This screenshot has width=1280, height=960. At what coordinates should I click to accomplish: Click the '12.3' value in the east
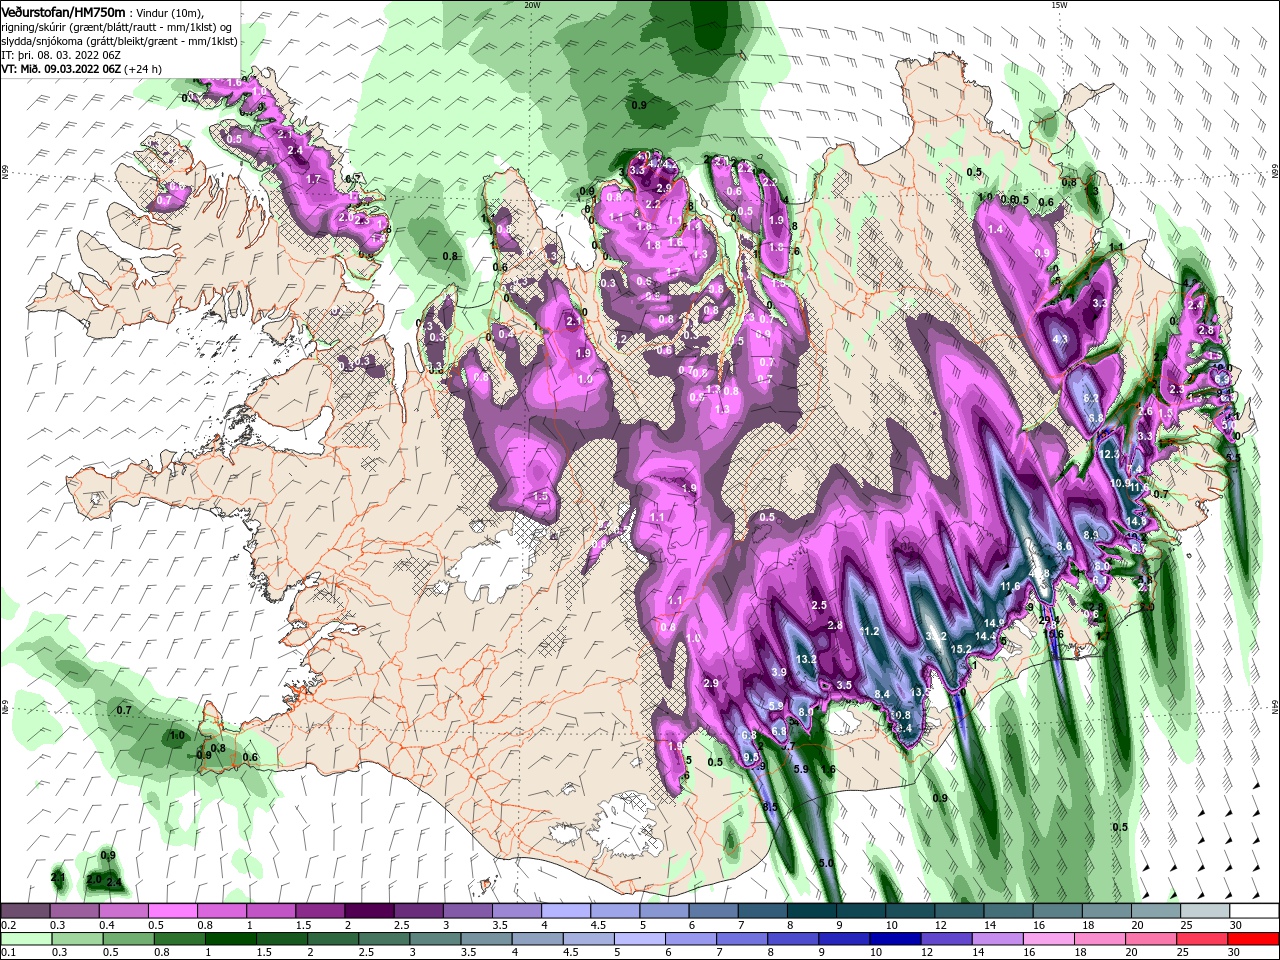[1110, 454]
